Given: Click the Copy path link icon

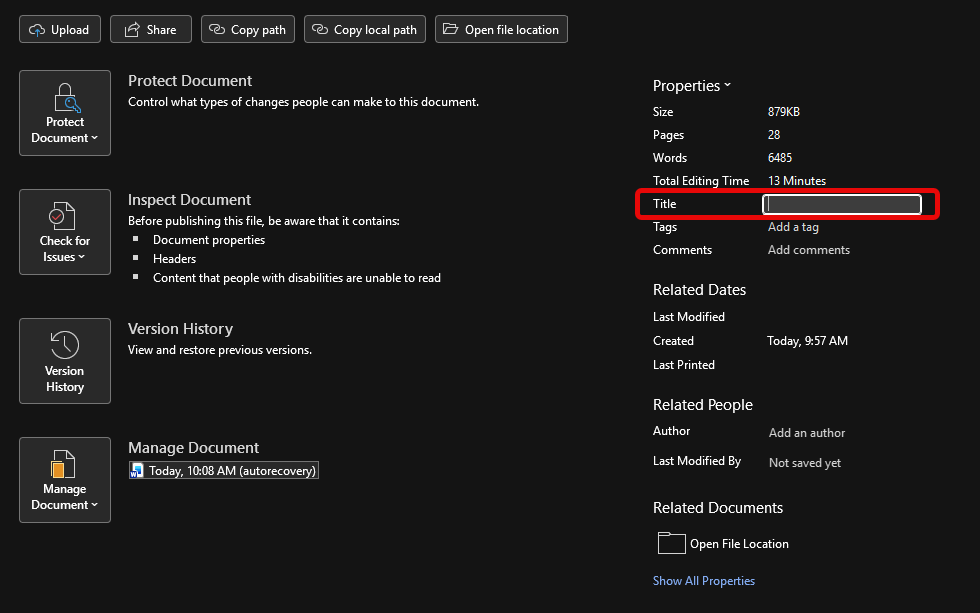Looking at the screenshot, I should pyautogui.click(x=218, y=30).
